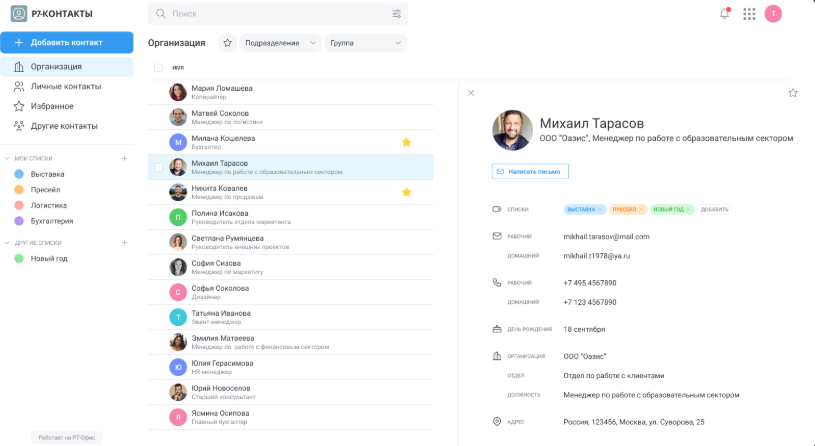Remove the Пресейл tag
The width and height of the screenshot is (815, 446).
(641, 209)
